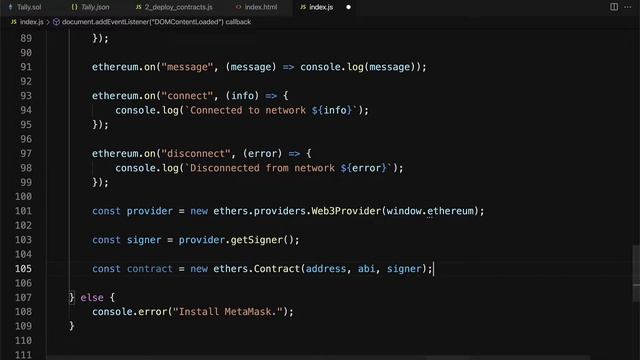The width and height of the screenshot is (640, 360).
Task: Click the contract variable on line 105
Action: click(149, 269)
